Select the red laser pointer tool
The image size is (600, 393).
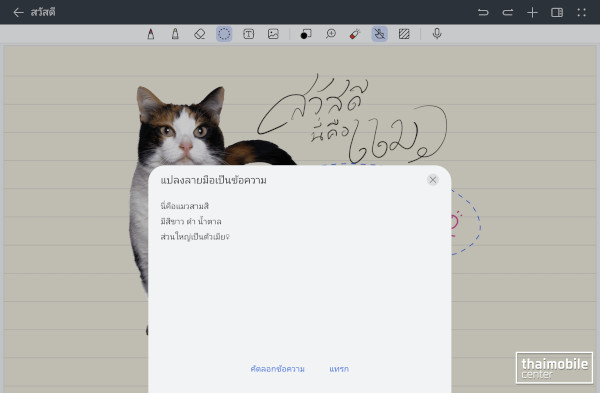(x=355, y=34)
